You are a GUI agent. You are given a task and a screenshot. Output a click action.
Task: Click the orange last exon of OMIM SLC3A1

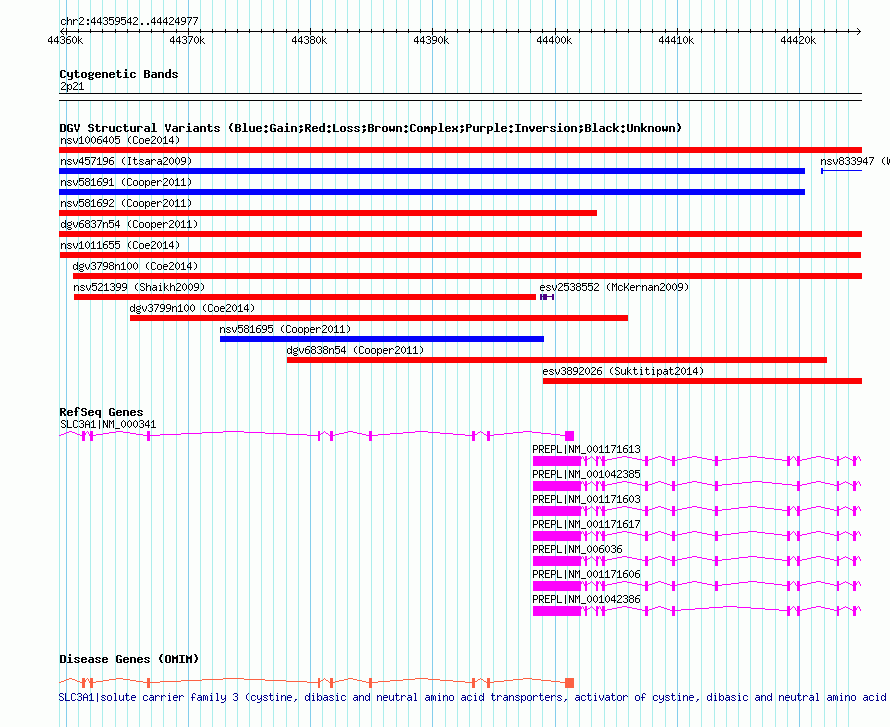pyautogui.click(x=569, y=683)
